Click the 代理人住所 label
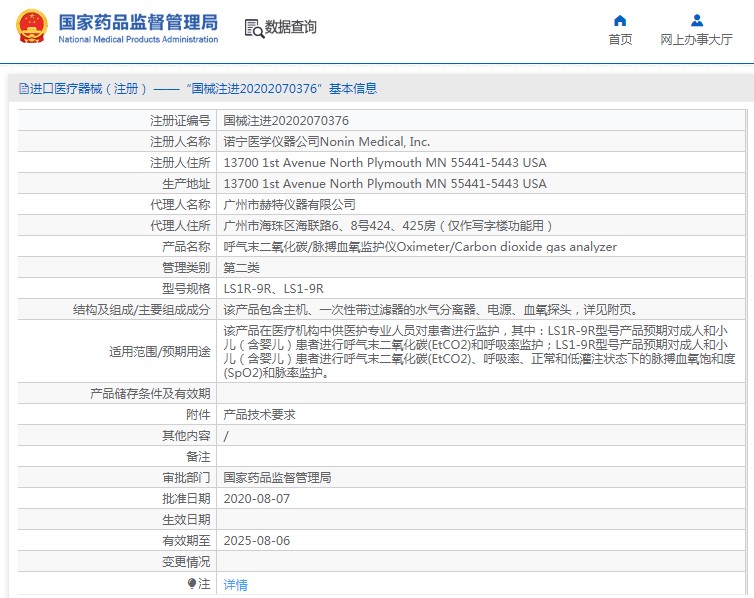754x598 pixels. [180, 225]
